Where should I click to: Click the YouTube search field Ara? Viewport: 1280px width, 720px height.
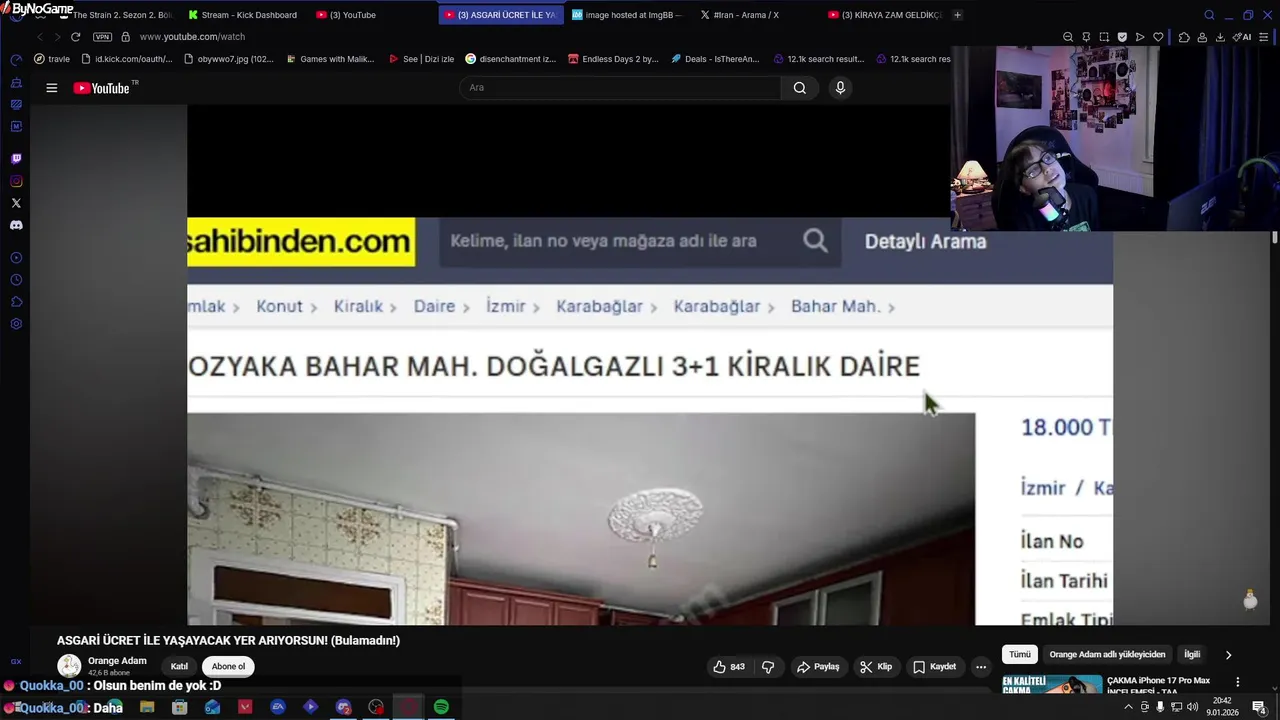(620, 88)
